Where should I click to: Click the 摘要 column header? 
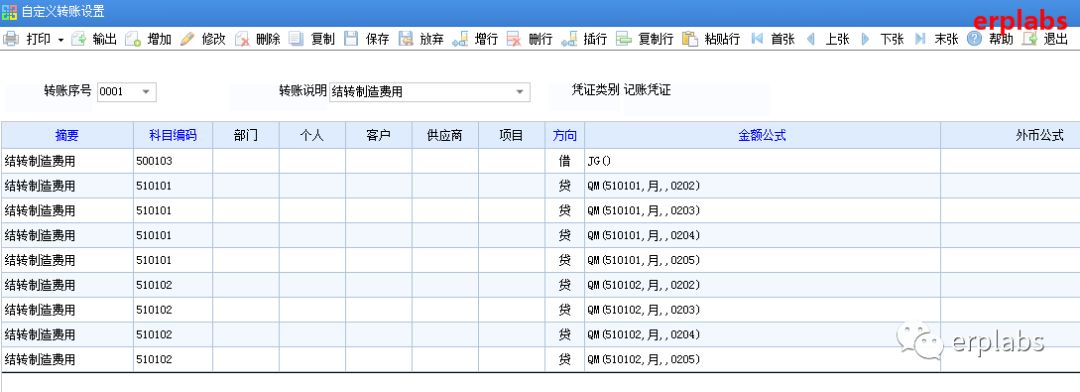coord(67,136)
